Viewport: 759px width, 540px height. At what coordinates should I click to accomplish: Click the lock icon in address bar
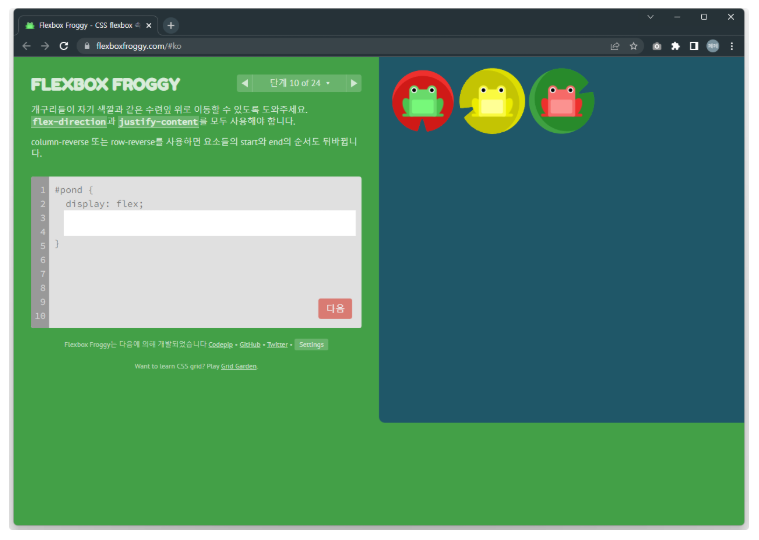(87, 46)
